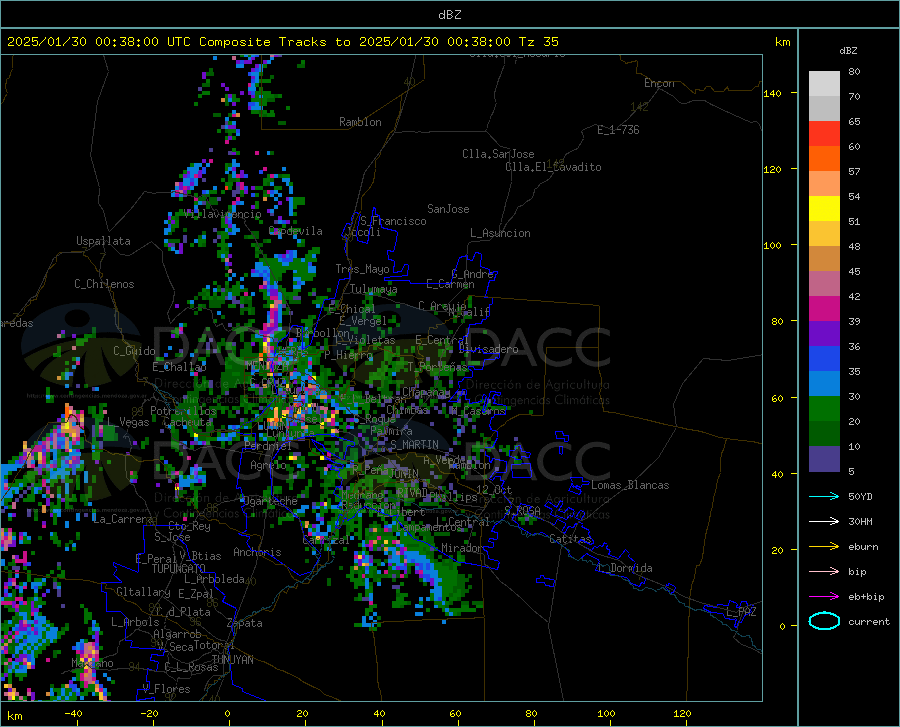Click the Divisadero label
Image resolution: width=900 pixels, height=727 pixels.
tap(488, 349)
